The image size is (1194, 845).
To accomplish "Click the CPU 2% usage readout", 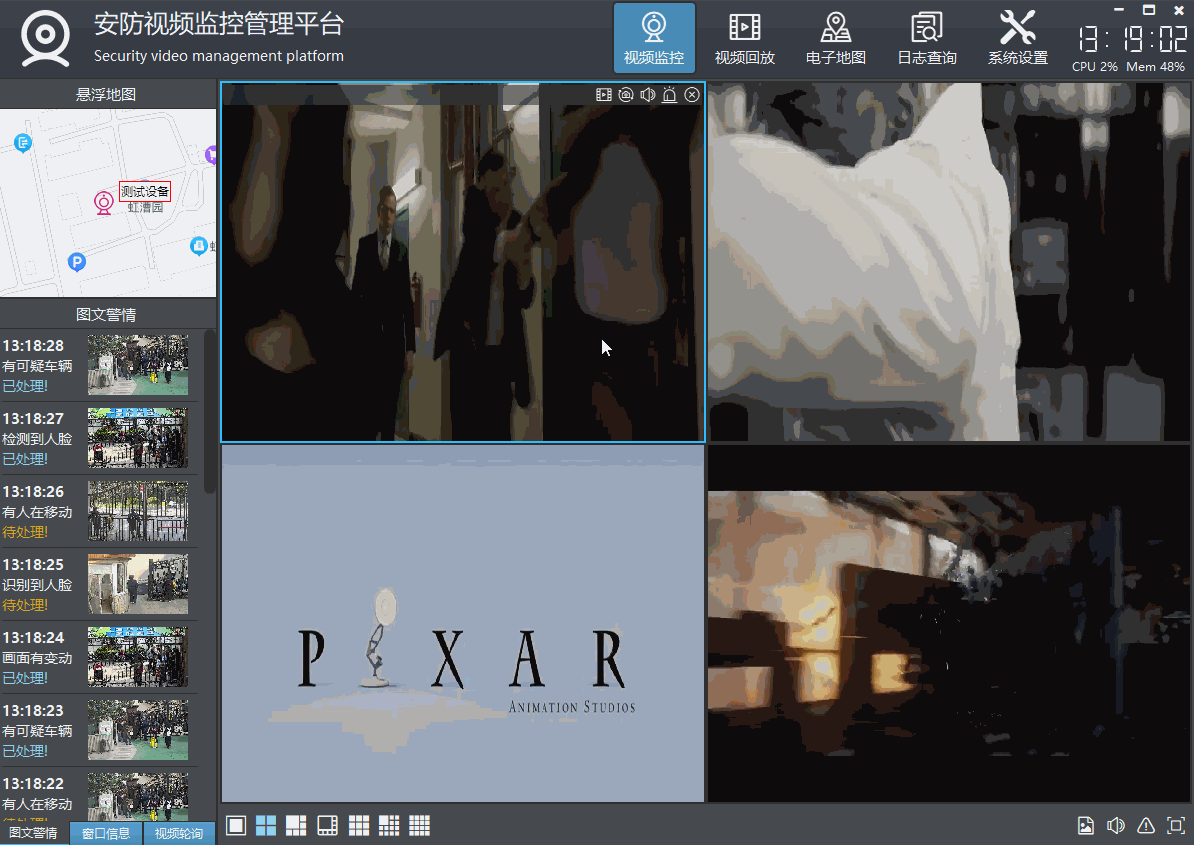I will coord(1094,67).
